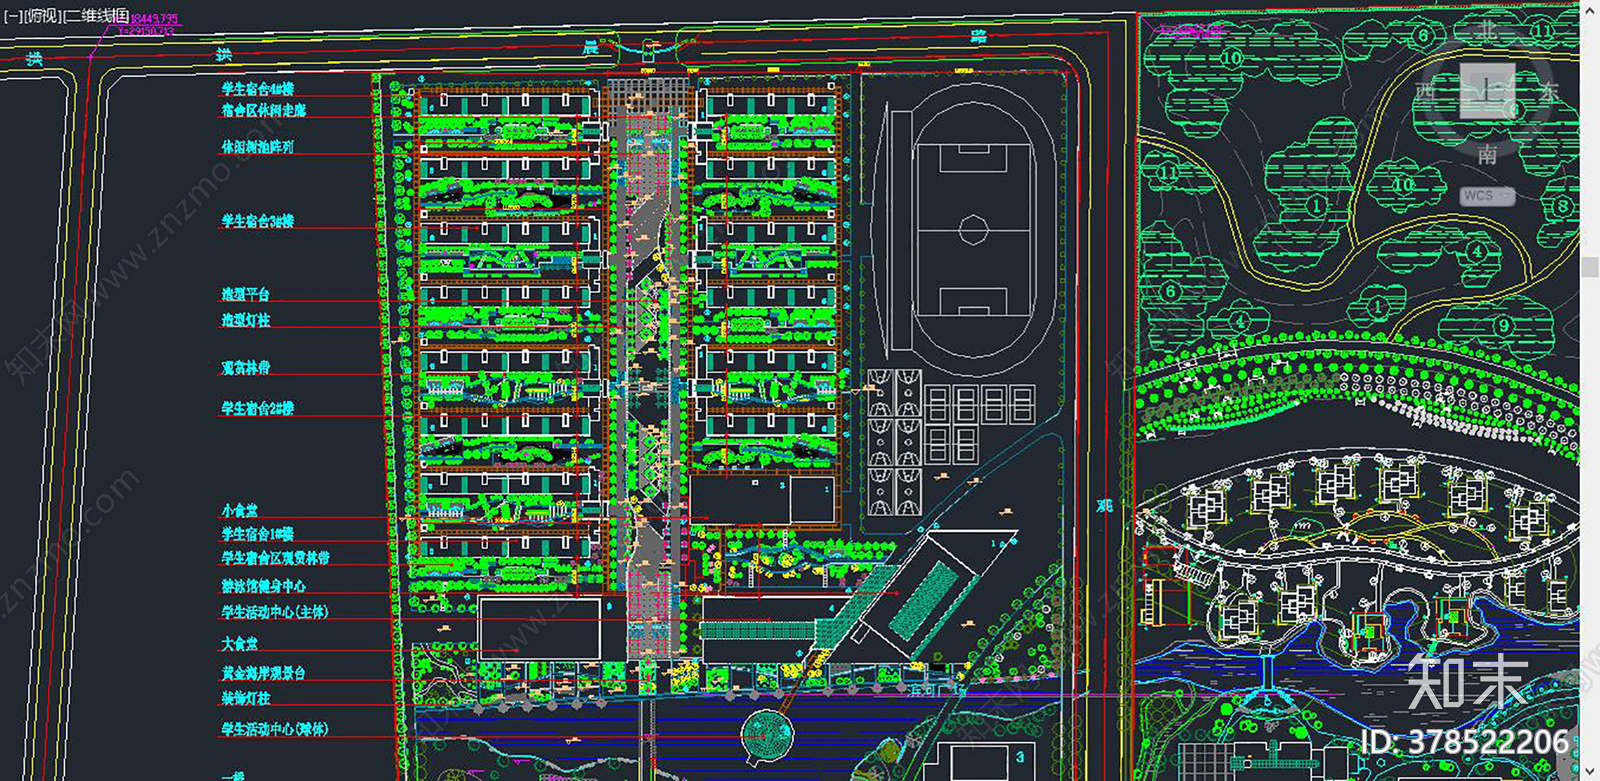Click the vertical scrollbar thumb
Image resolution: width=1600 pixels, height=781 pixels.
click(1589, 267)
